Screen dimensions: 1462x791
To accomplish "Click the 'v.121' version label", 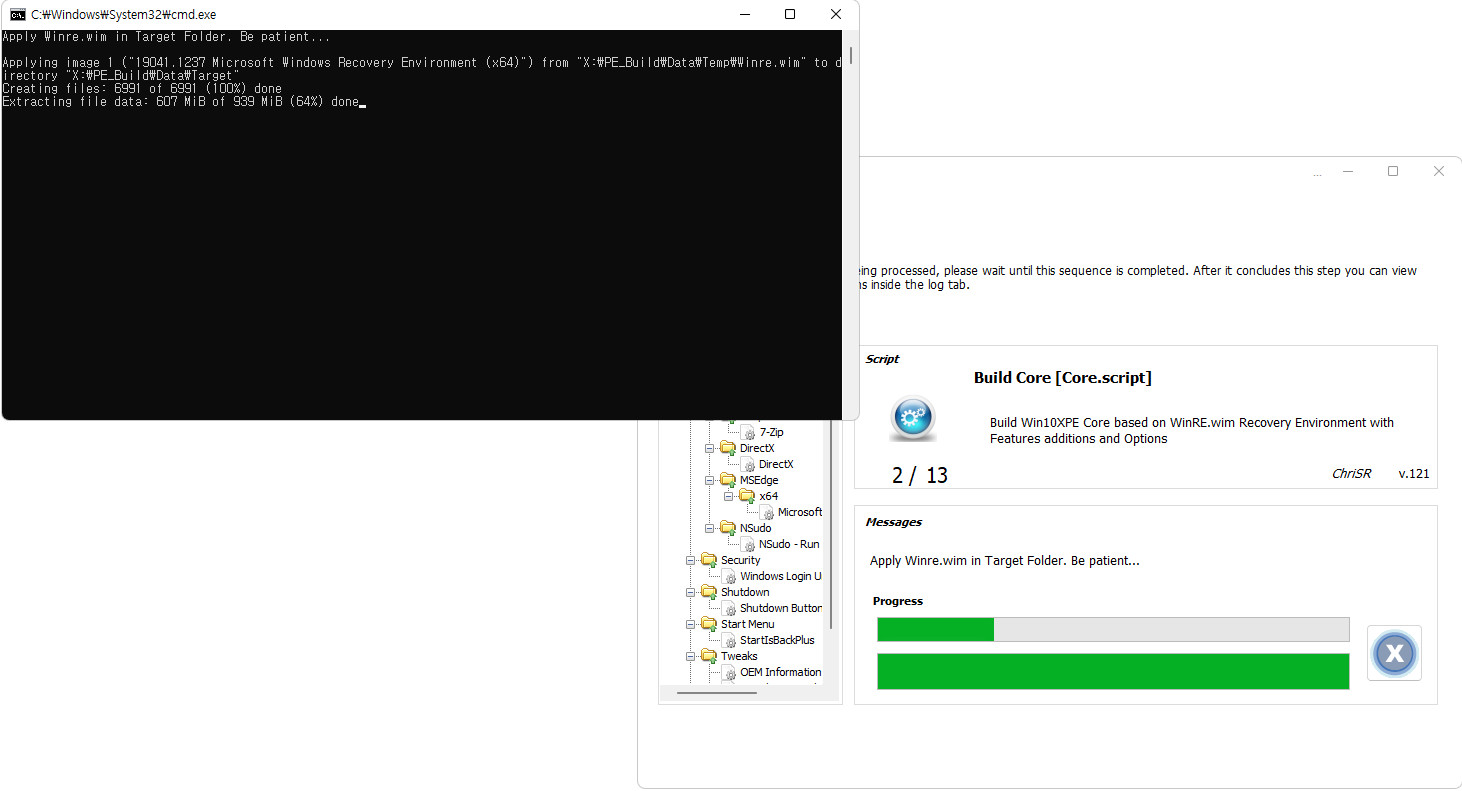I will click(x=1414, y=474).
